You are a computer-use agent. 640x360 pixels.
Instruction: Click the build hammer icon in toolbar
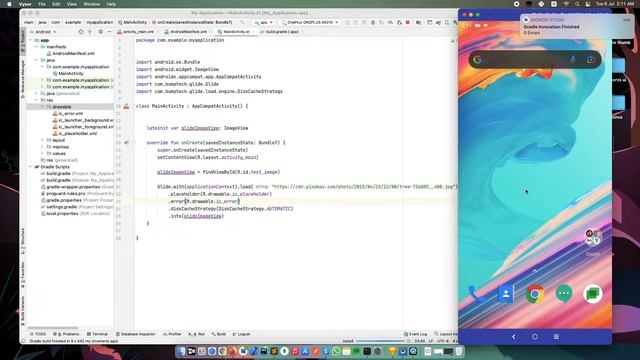[x=242, y=22]
